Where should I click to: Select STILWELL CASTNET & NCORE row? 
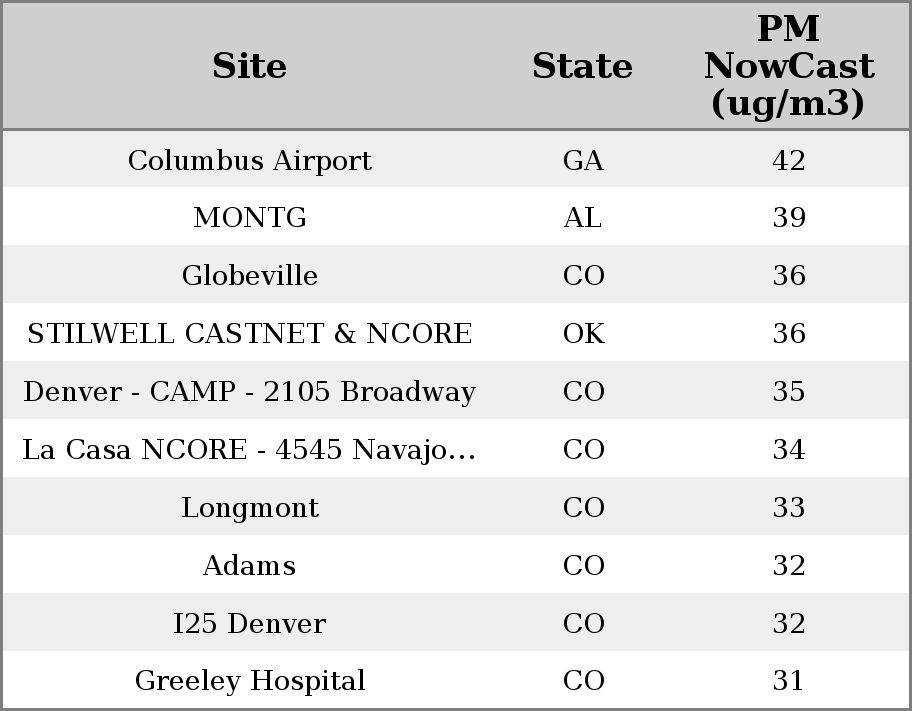click(x=250, y=334)
